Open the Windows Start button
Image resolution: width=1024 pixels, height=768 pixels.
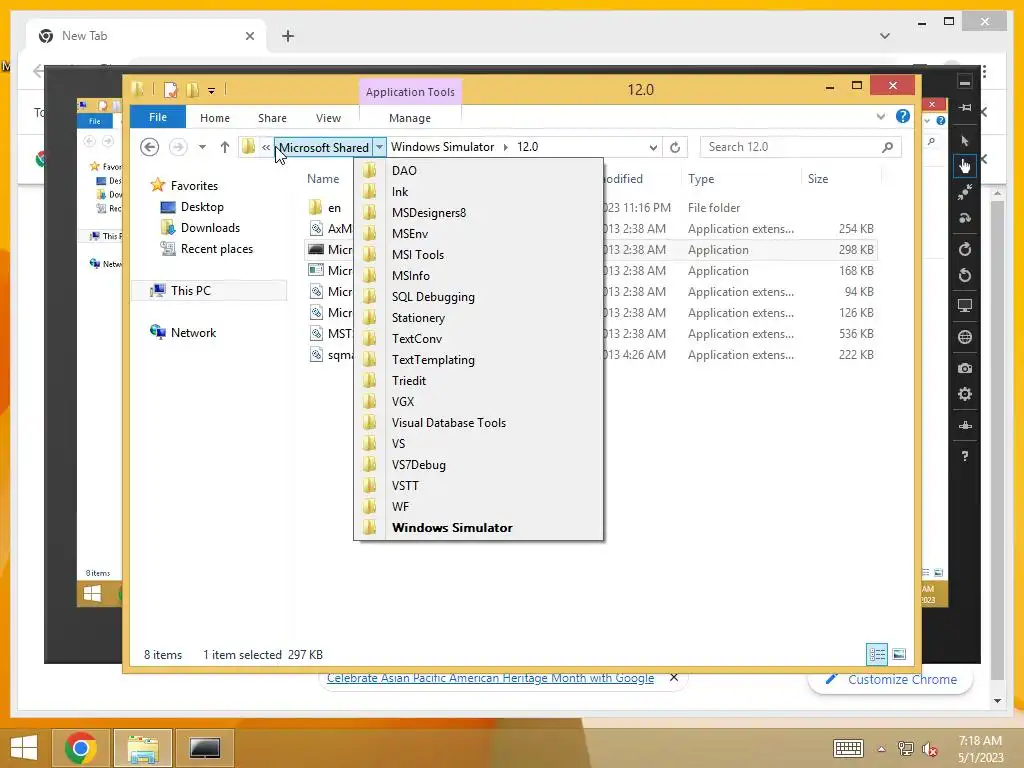click(x=24, y=748)
